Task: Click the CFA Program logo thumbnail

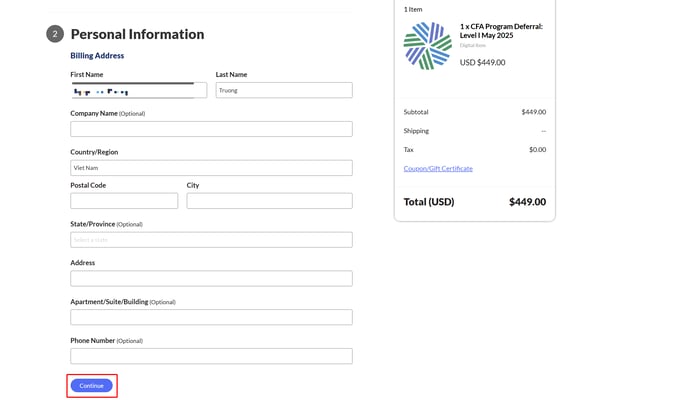Action: click(x=427, y=46)
